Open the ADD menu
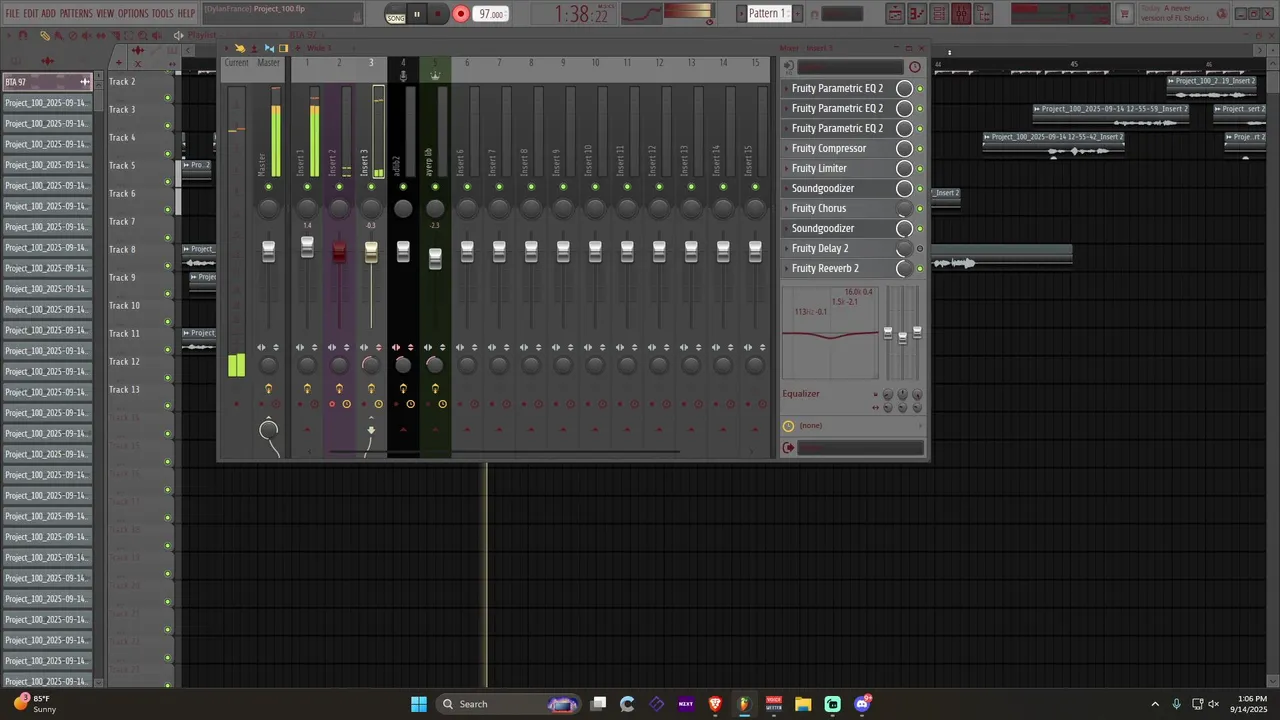This screenshot has width=1280, height=720. pos(49,14)
